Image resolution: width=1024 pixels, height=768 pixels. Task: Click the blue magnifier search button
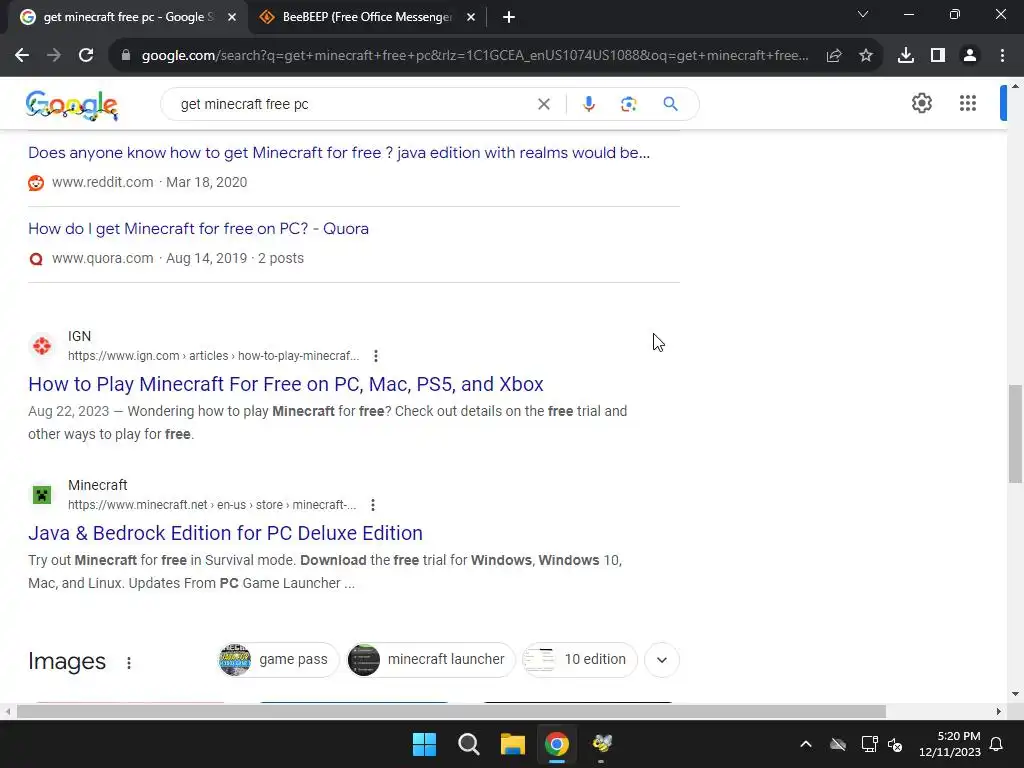click(670, 104)
